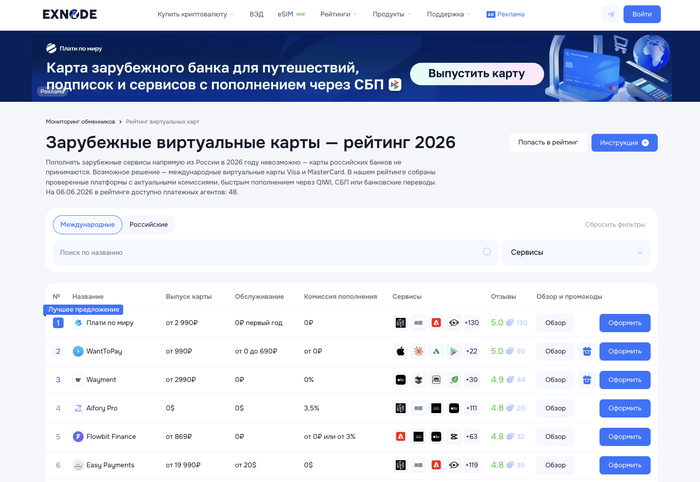The width and height of the screenshot is (700, 482).
Task: Focus the Поиск по названию search field
Action: coord(275,252)
